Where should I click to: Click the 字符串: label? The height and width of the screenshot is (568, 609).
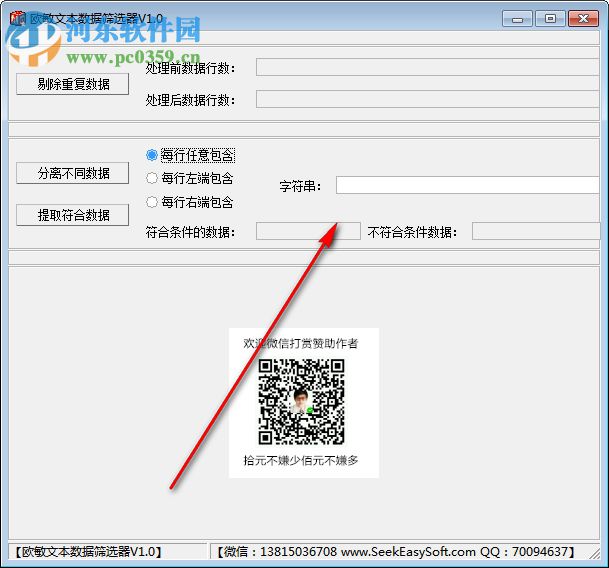click(300, 186)
